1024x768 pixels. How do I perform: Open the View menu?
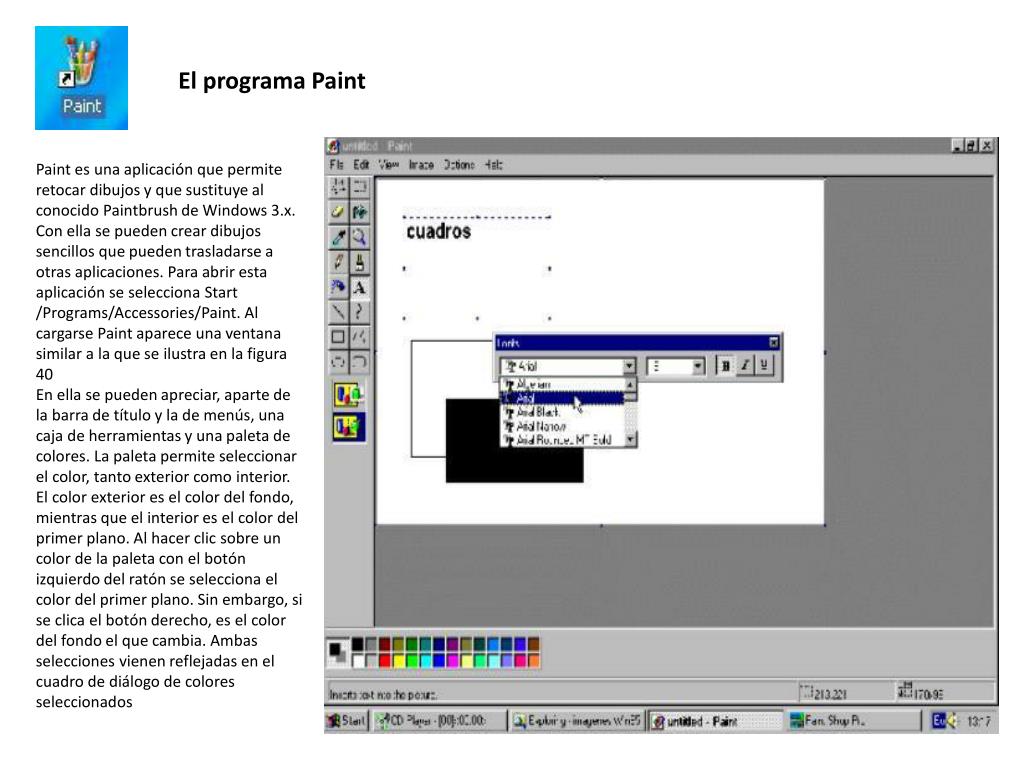tap(389, 165)
